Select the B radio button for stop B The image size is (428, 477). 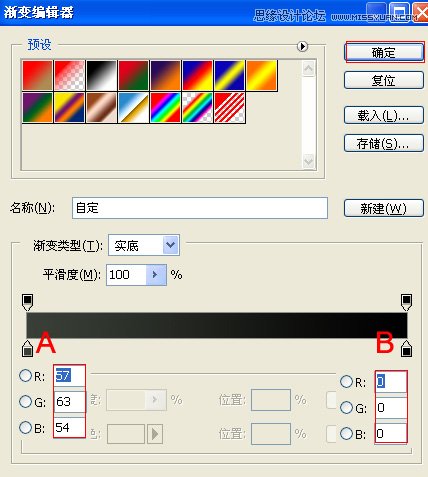pos(346,434)
